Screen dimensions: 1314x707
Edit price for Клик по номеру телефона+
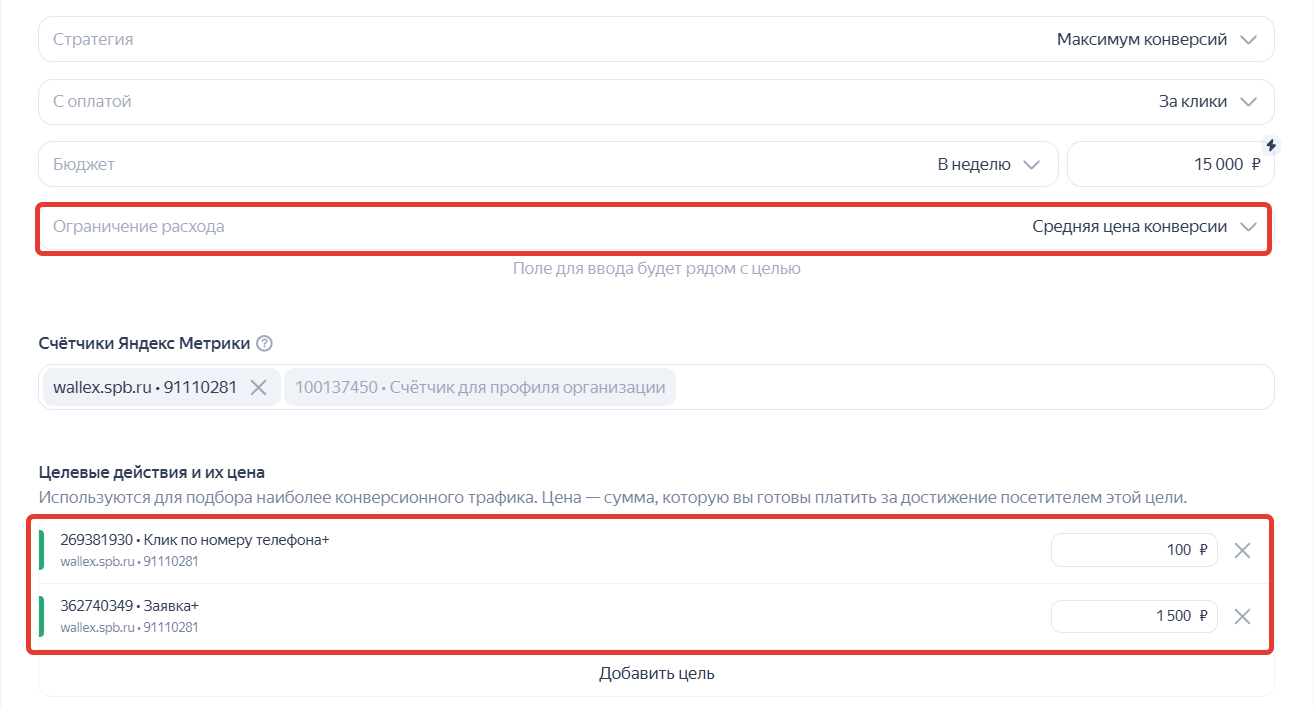(1134, 550)
